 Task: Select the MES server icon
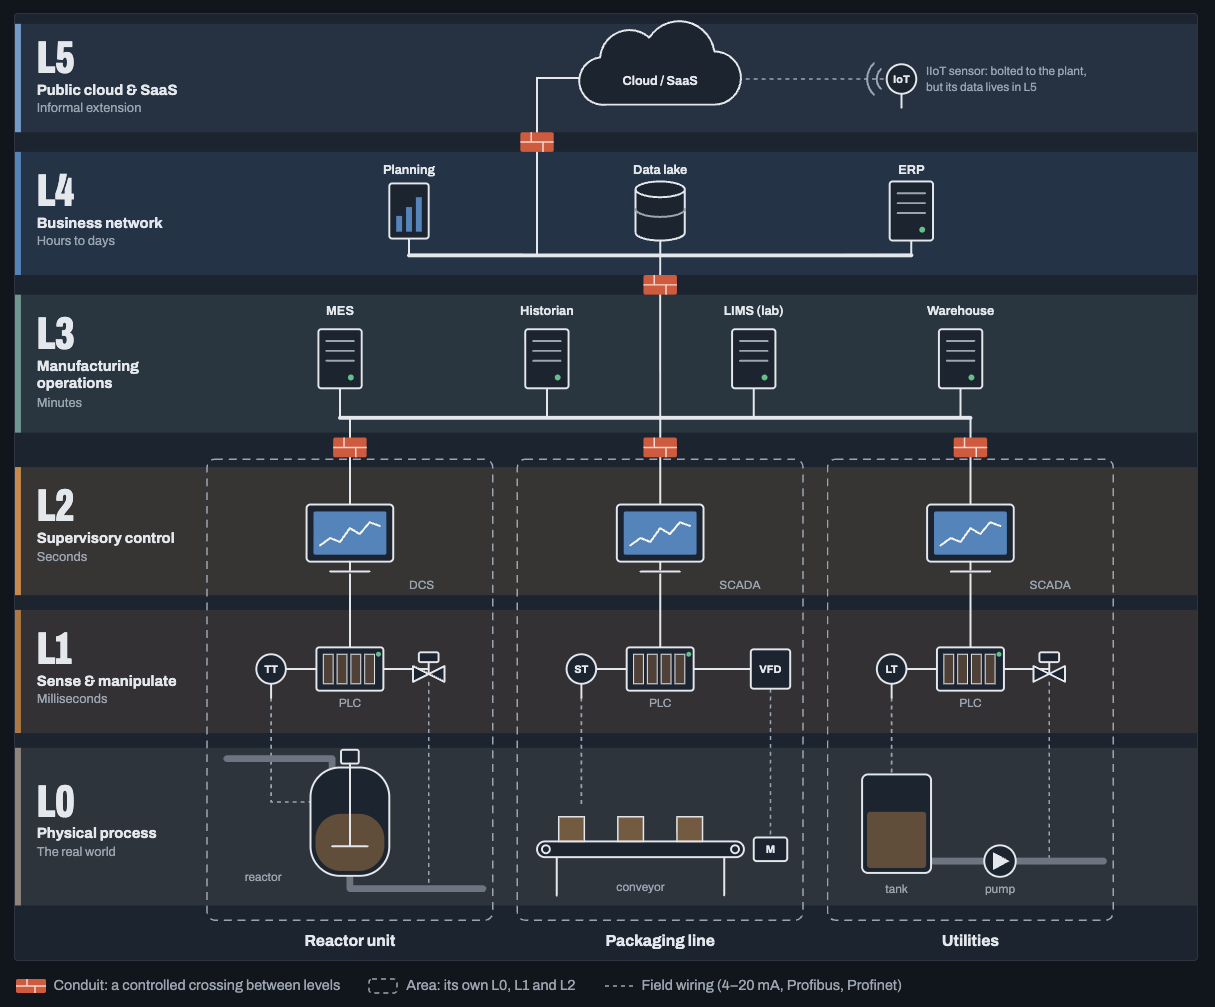pos(340,358)
